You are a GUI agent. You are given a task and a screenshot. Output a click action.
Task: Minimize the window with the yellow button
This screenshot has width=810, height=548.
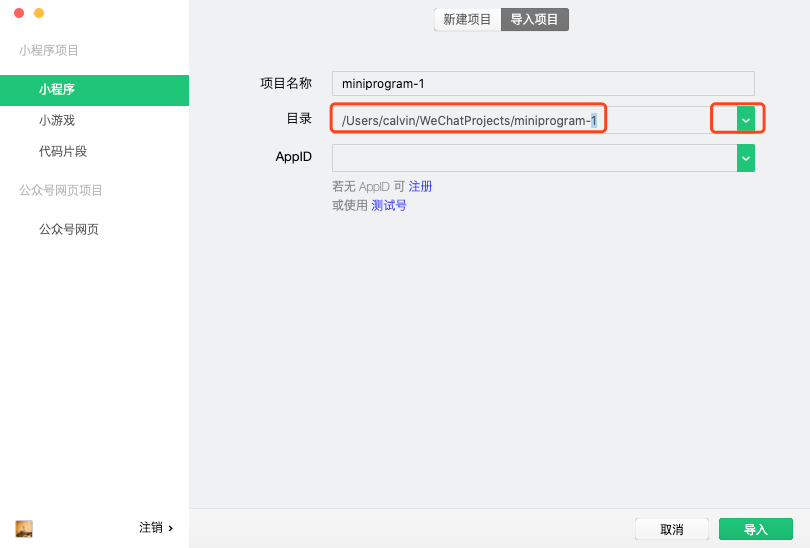click(39, 13)
